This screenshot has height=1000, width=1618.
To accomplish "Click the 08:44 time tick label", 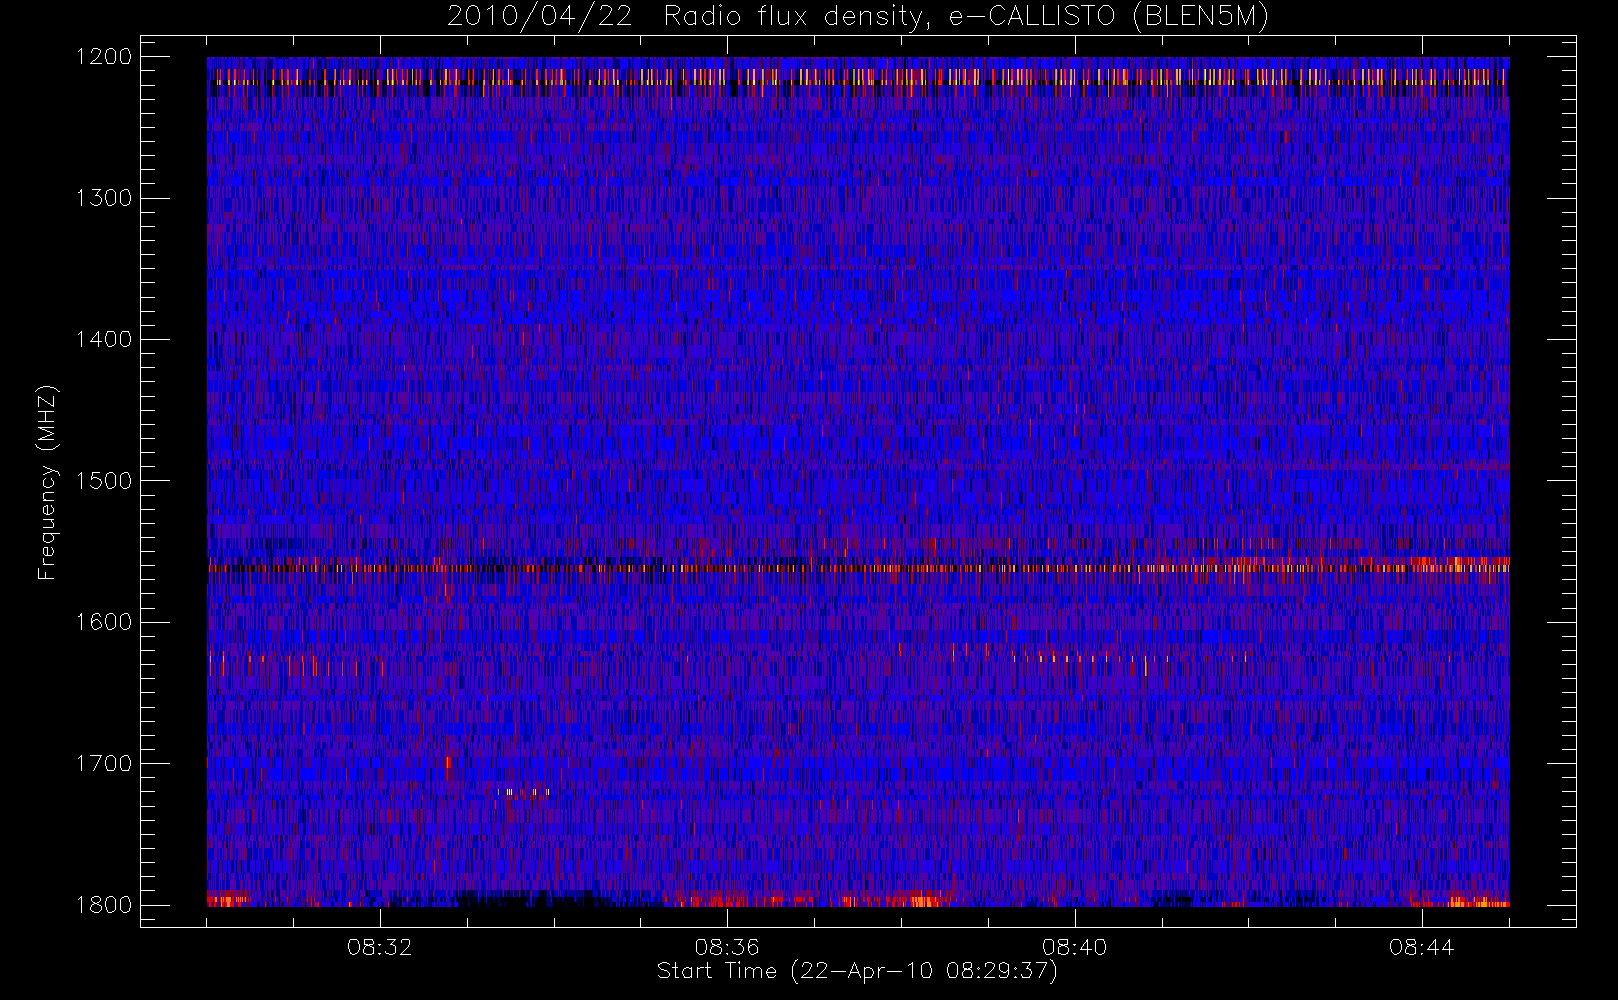I will pos(1421,947).
